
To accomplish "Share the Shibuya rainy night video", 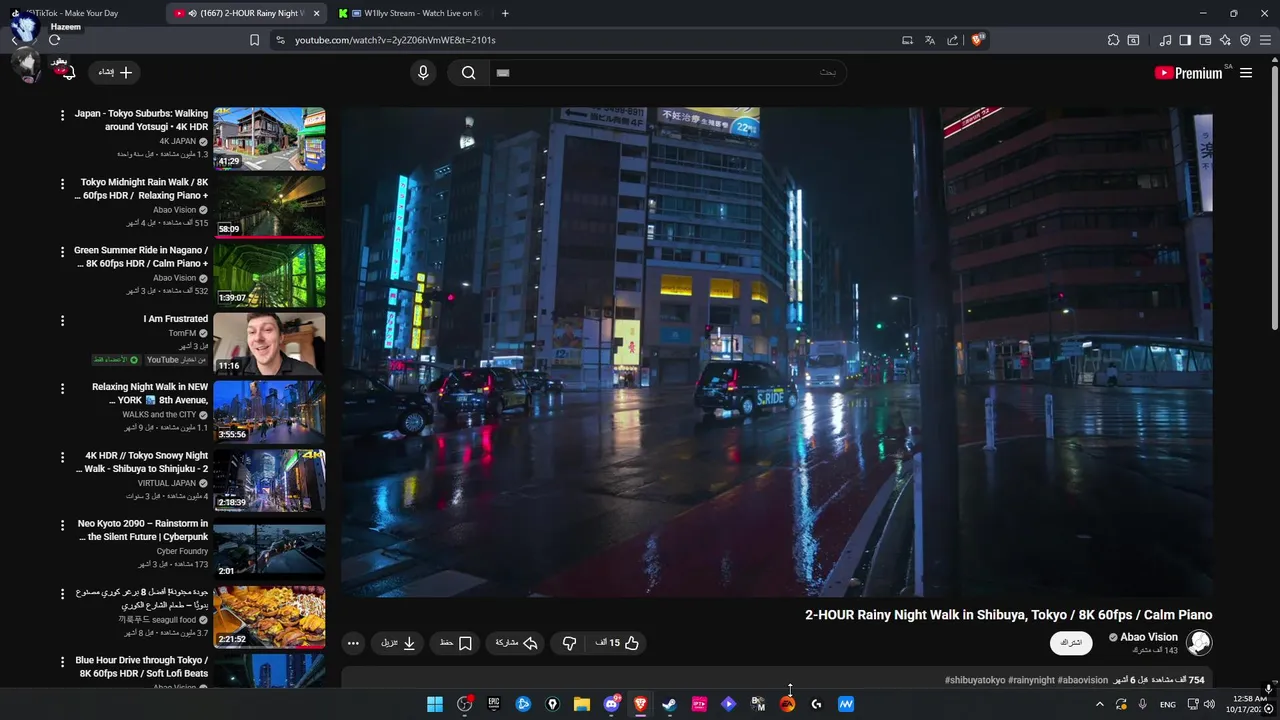I will [x=517, y=643].
